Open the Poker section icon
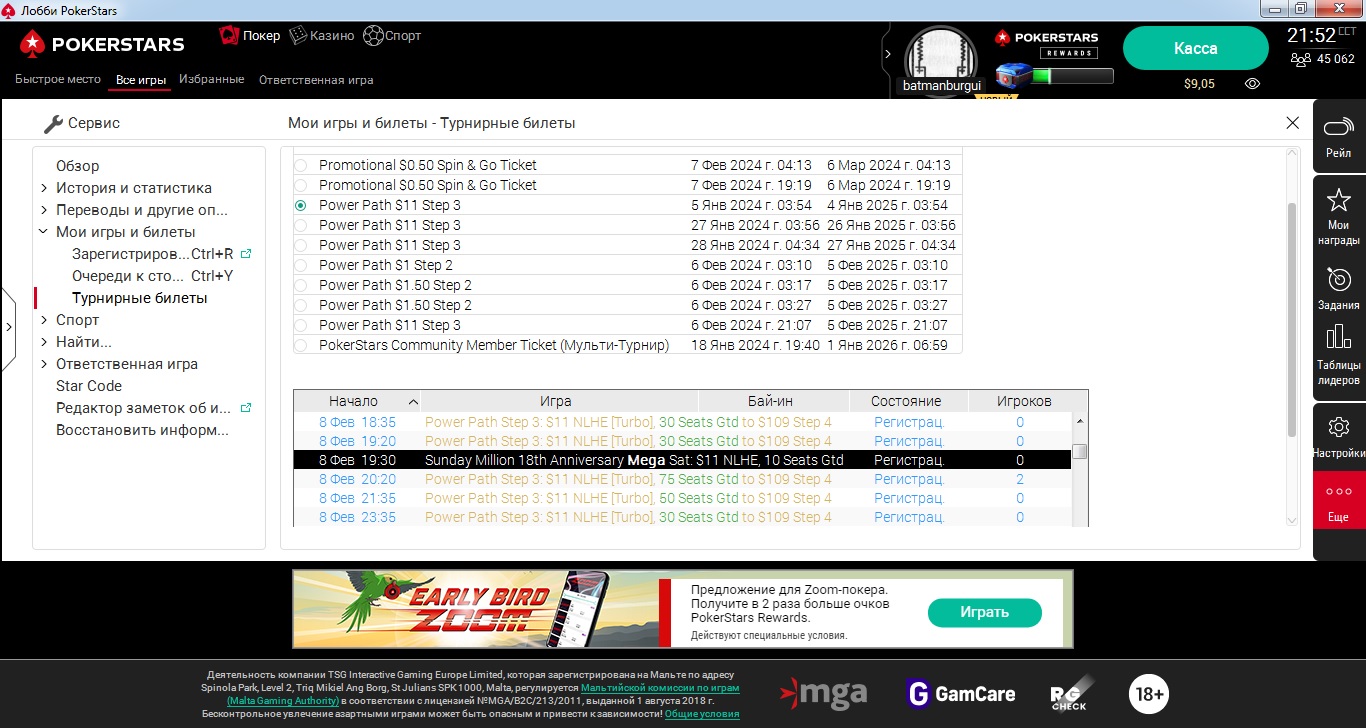Screen dimensions: 1366x728 point(230,35)
